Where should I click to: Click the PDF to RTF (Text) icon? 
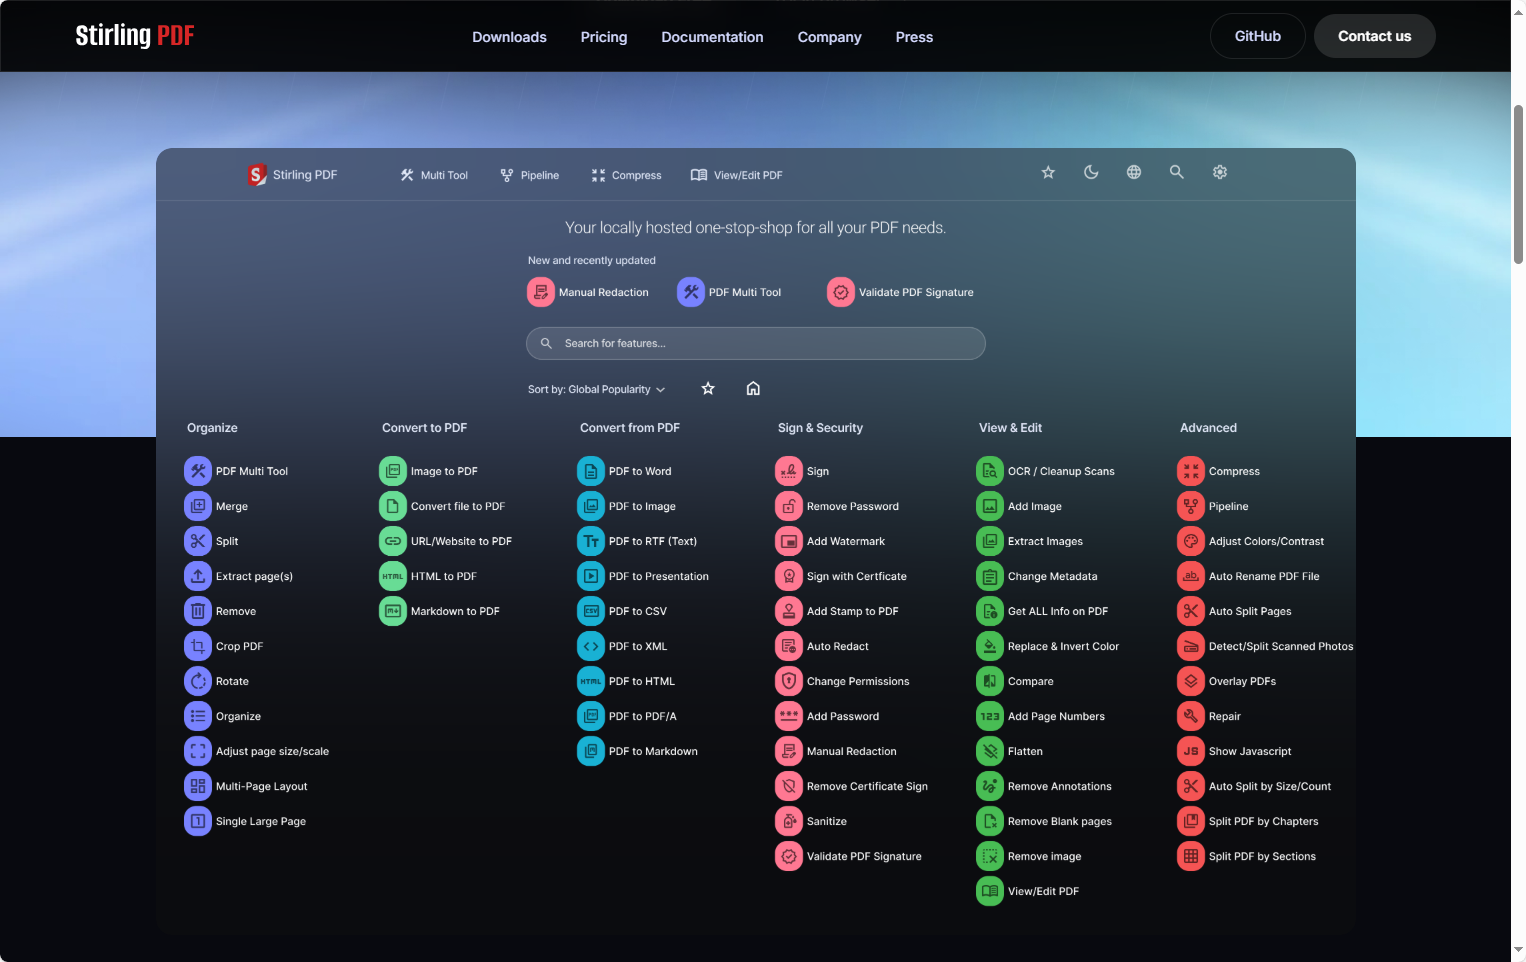tap(591, 541)
